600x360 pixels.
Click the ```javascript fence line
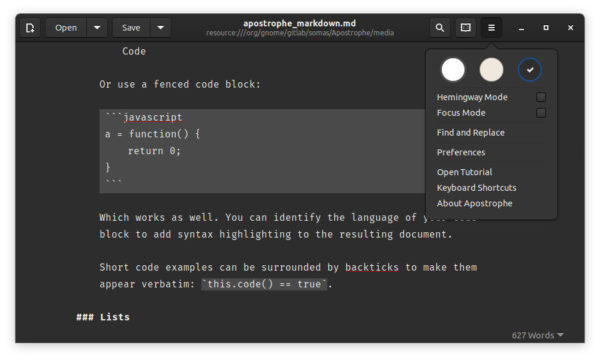(x=144, y=117)
